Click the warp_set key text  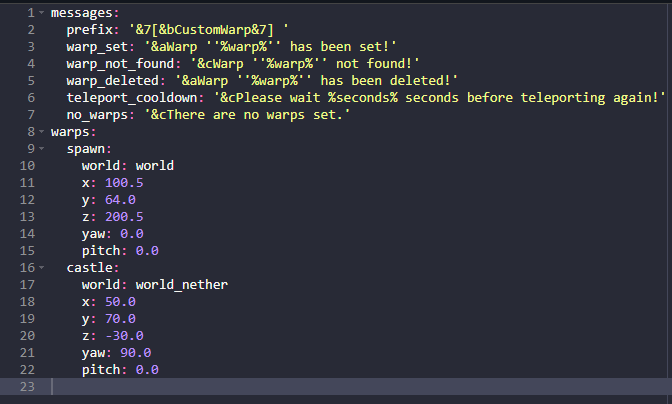click(x=97, y=47)
